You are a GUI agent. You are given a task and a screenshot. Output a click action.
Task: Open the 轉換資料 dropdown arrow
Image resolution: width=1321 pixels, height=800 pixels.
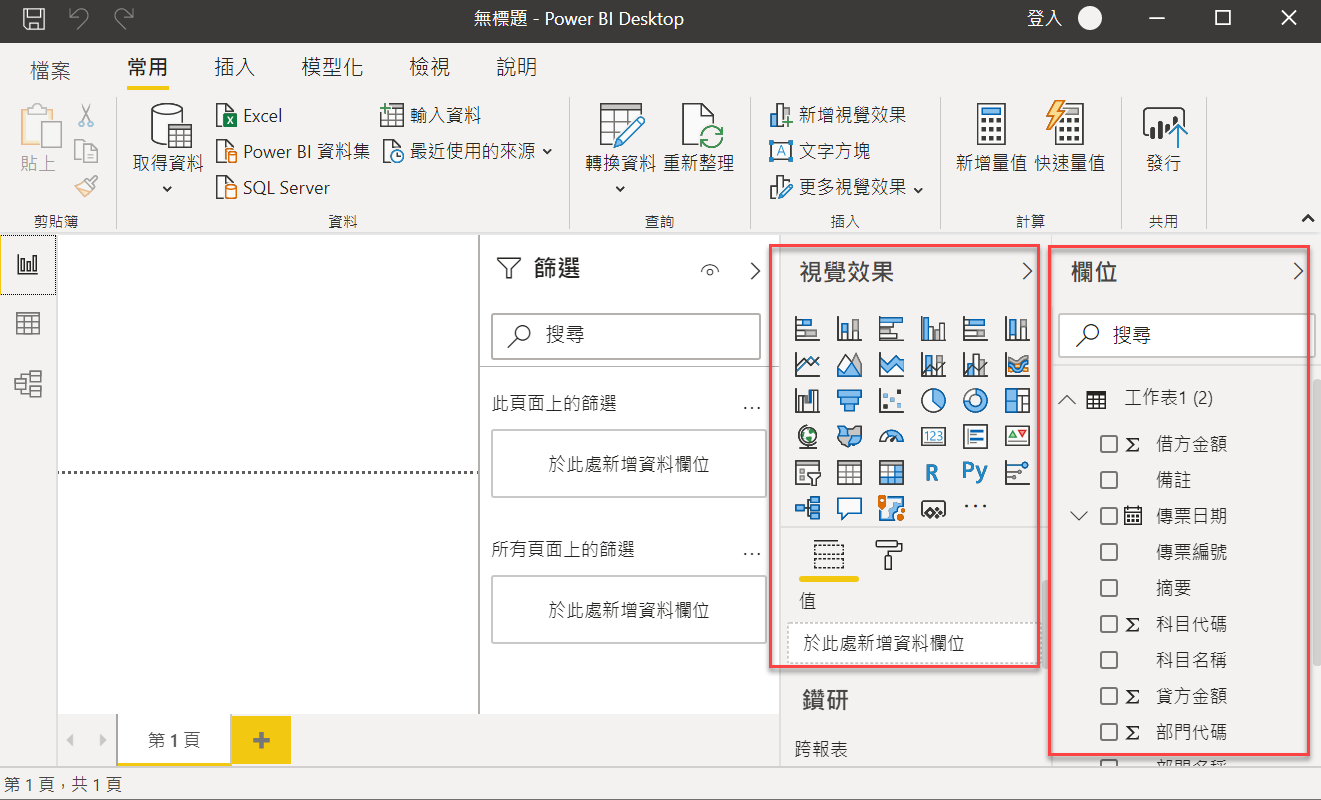pyautogui.click(x=620, y=188)
